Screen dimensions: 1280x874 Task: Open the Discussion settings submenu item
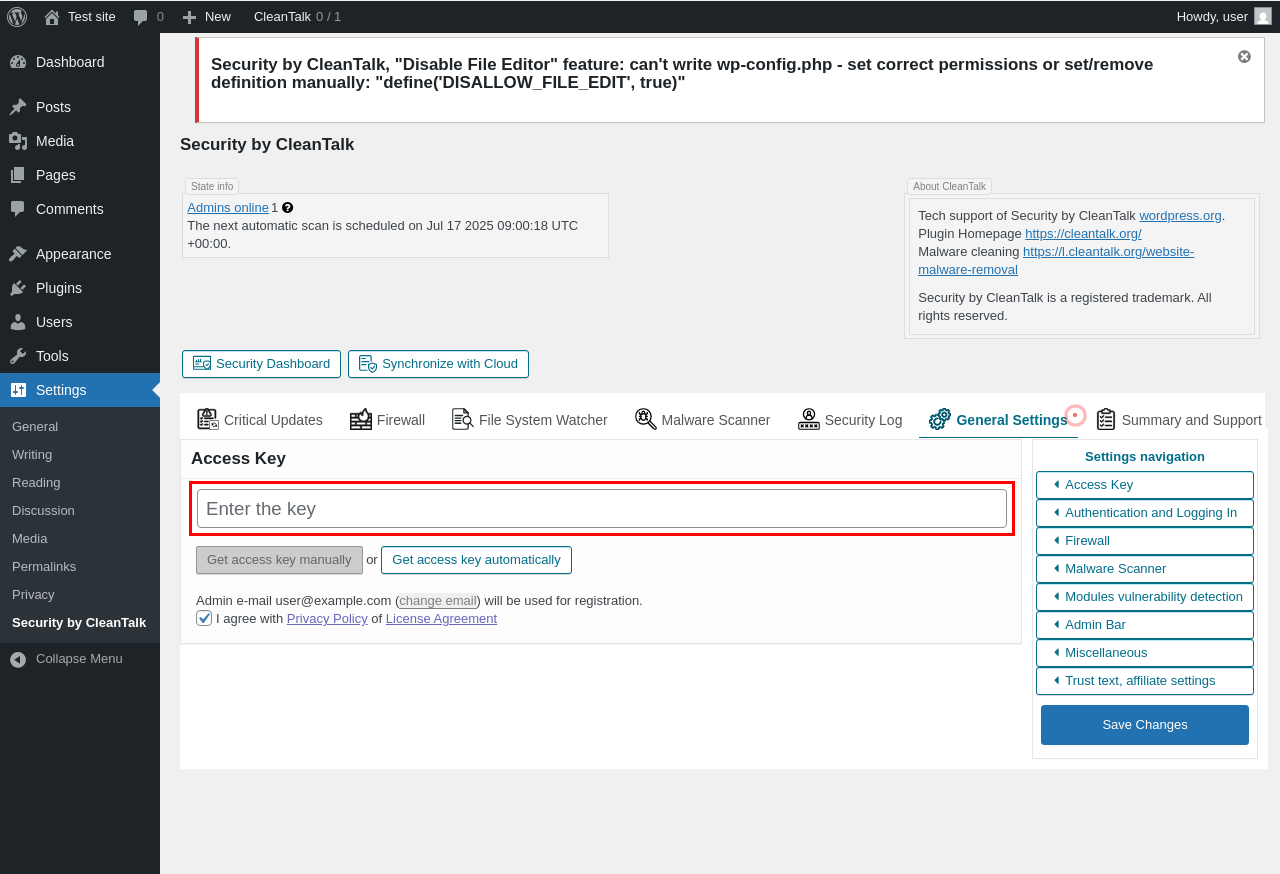click(80, 510)
